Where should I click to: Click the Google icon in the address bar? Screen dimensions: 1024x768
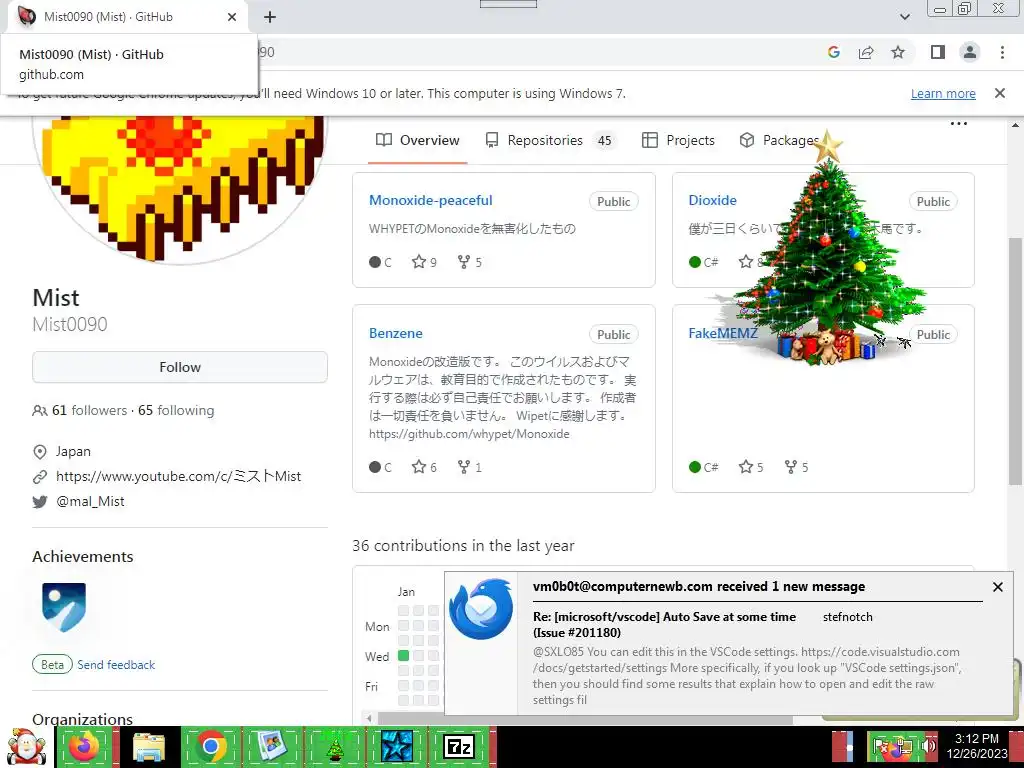833,52
